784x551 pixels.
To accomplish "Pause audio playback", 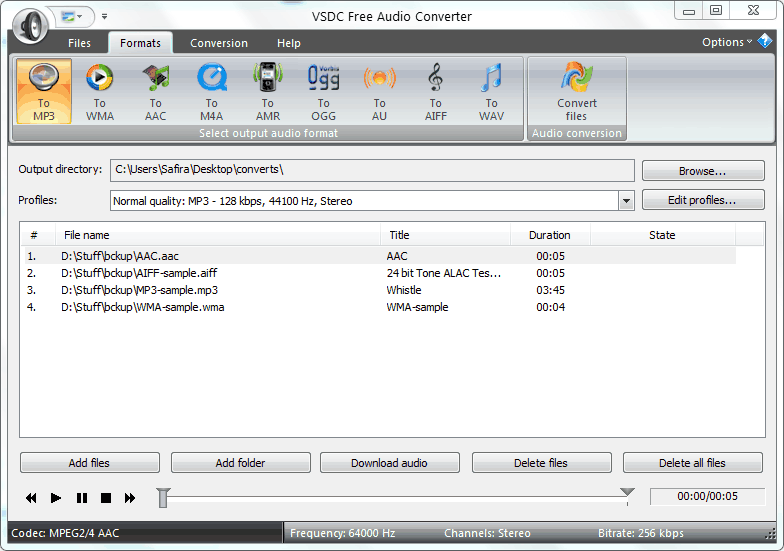I will pos(82,498).
